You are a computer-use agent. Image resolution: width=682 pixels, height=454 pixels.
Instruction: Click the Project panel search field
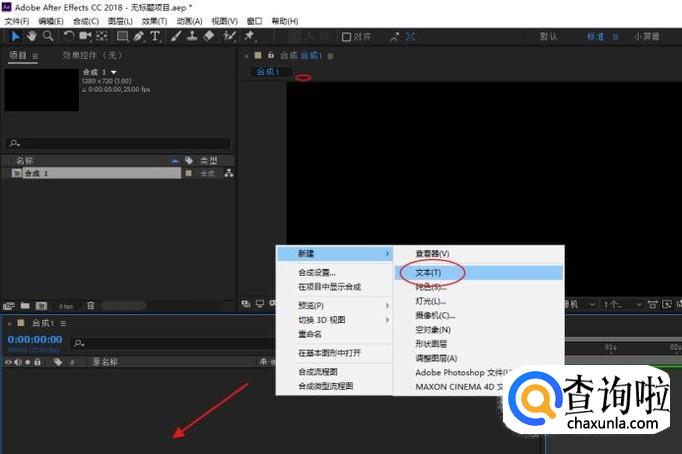pyautogui.click(x=118, y=144)
